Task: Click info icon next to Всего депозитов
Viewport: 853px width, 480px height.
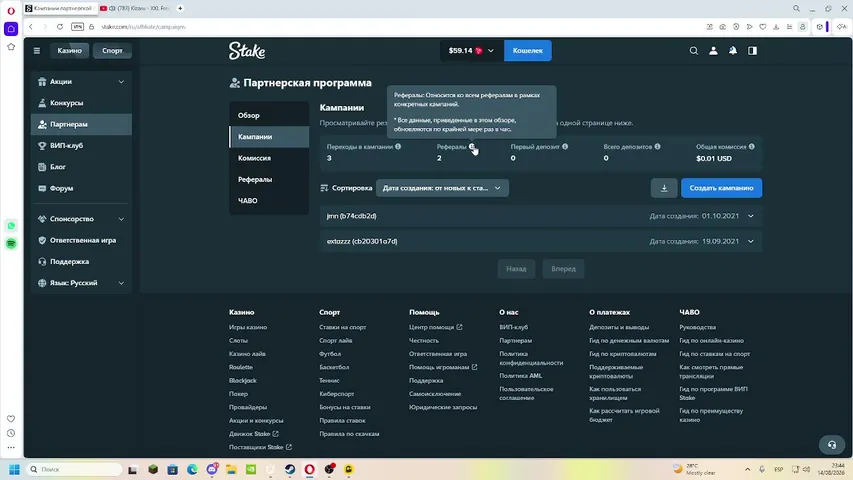Action: coord(658,146)
